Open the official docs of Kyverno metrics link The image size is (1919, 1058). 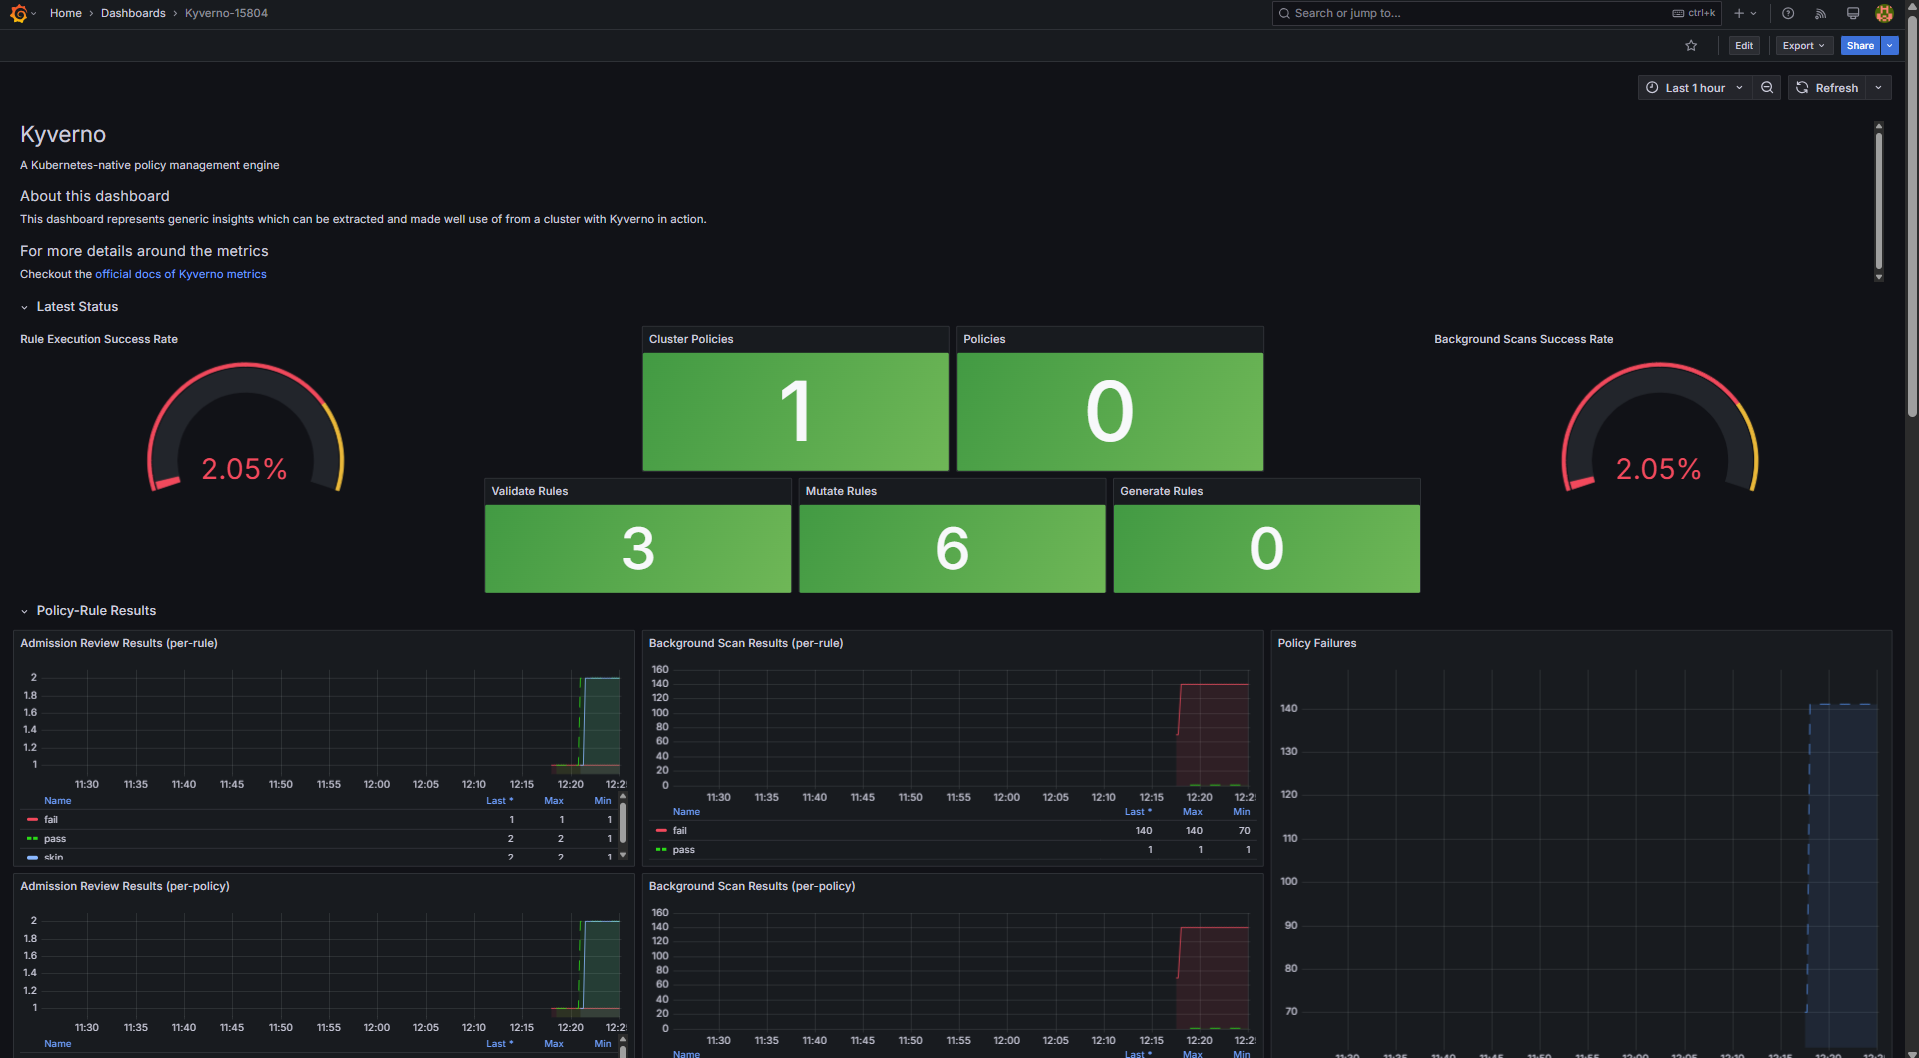click(181, 274)
